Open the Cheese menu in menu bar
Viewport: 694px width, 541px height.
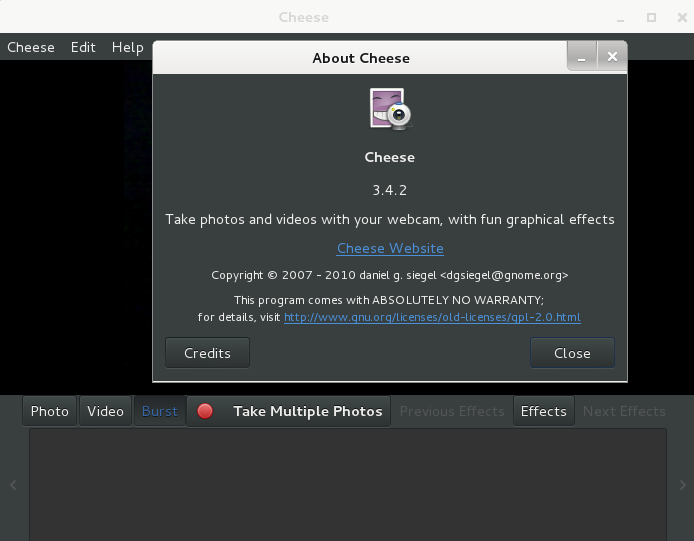pos(31,47)
